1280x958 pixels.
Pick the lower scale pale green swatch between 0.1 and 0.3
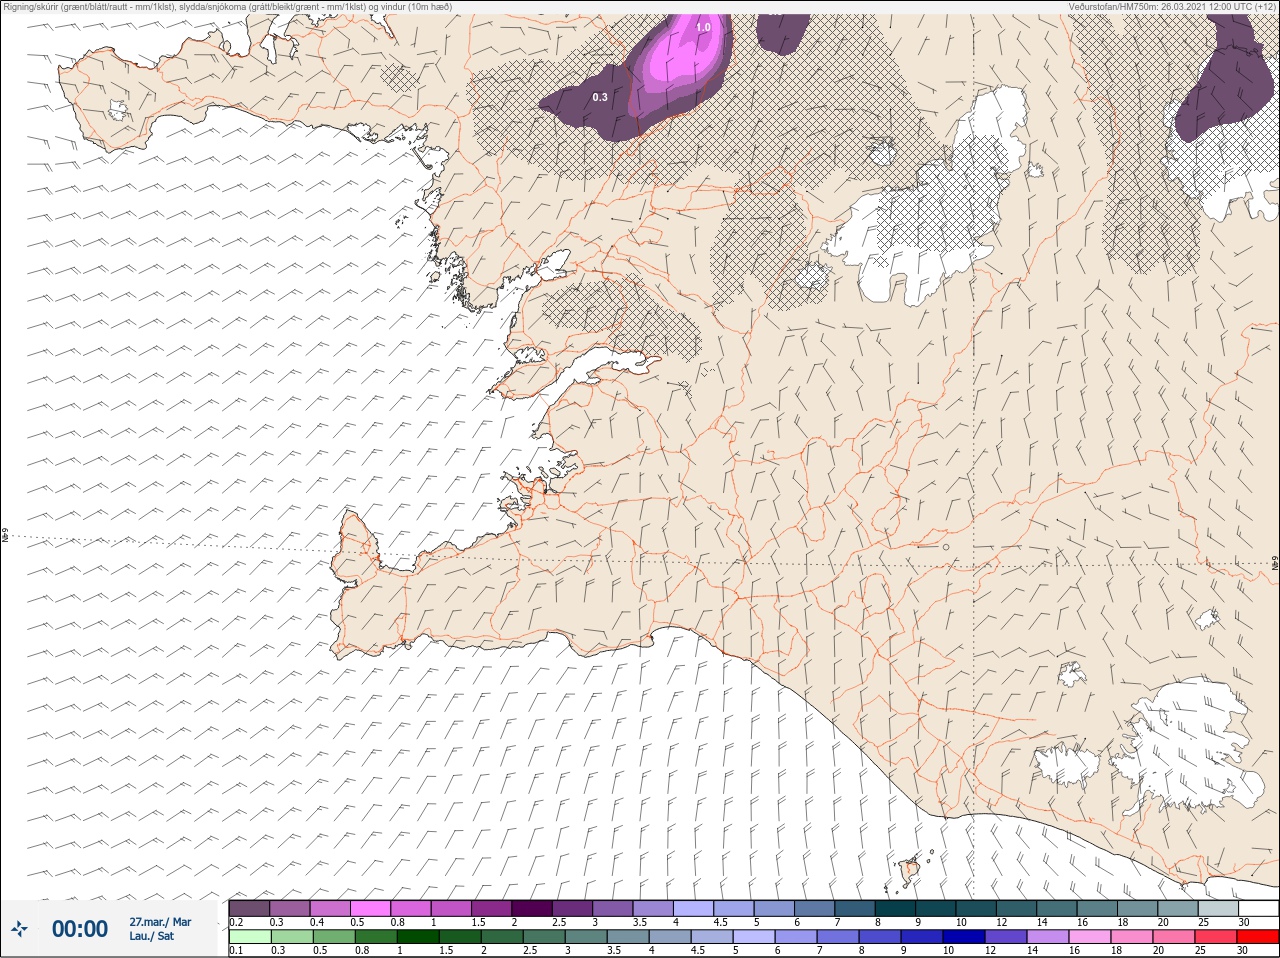pos(249,937)
